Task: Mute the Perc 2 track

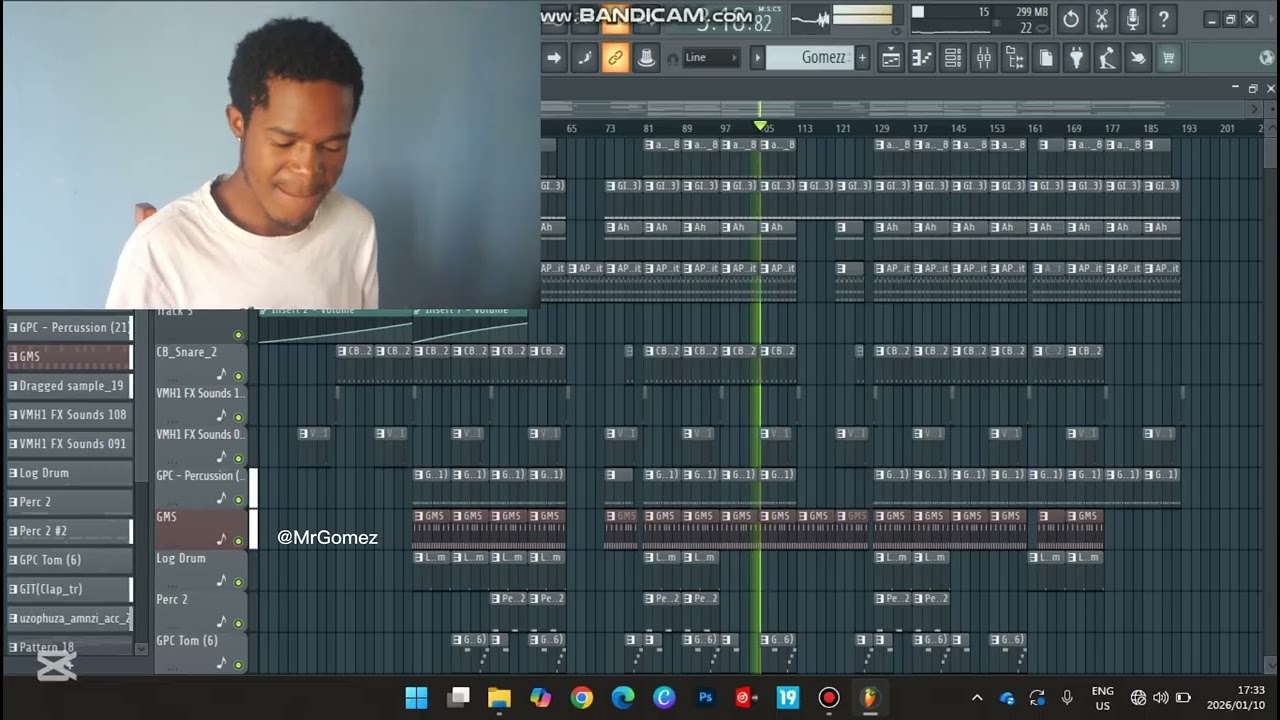Action: pos(238,623)
